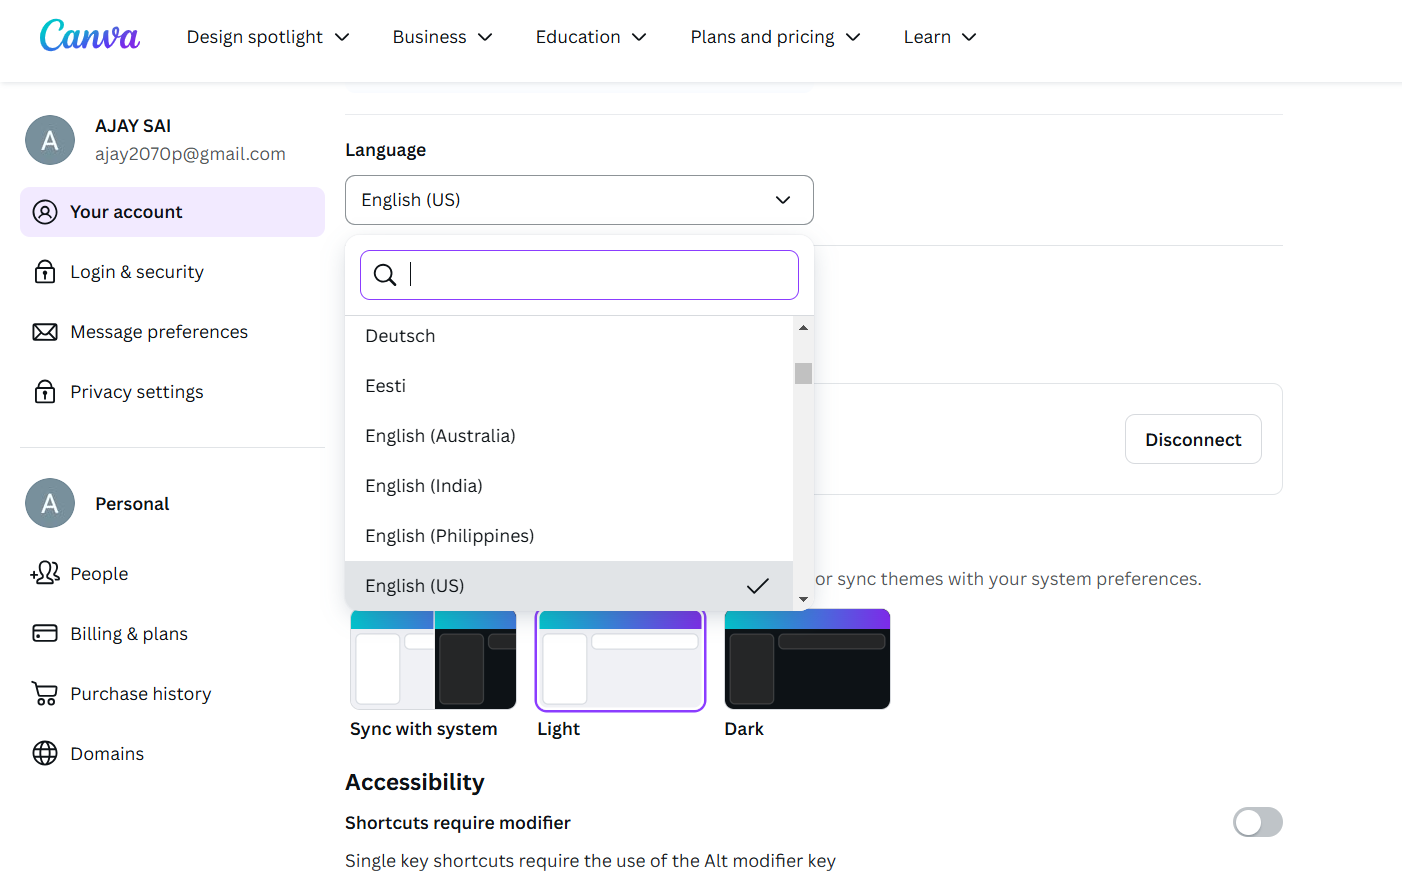
Task: Click the People add-user icon
Action: 45,573
